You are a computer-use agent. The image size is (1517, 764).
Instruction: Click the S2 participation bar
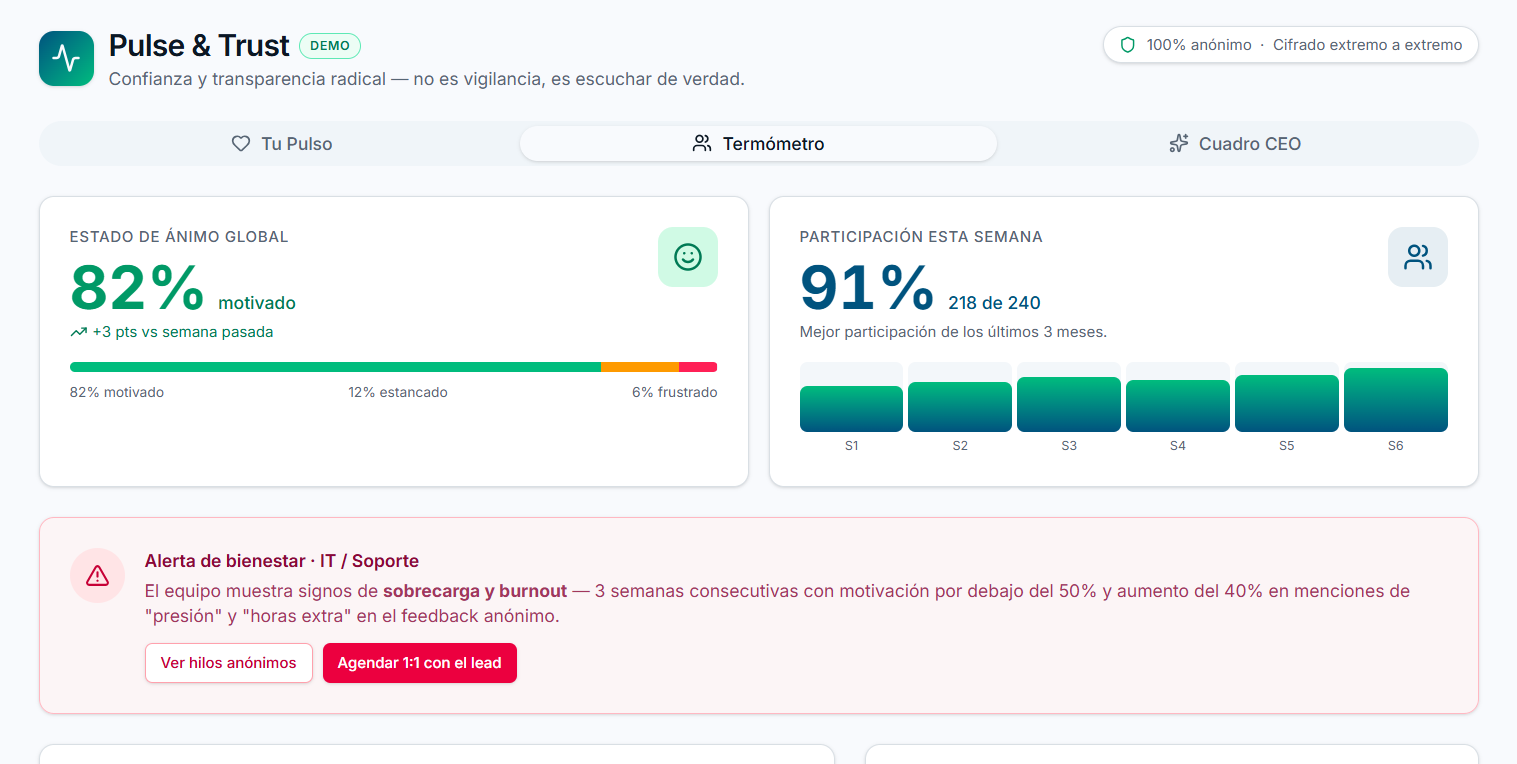[960, 407]
